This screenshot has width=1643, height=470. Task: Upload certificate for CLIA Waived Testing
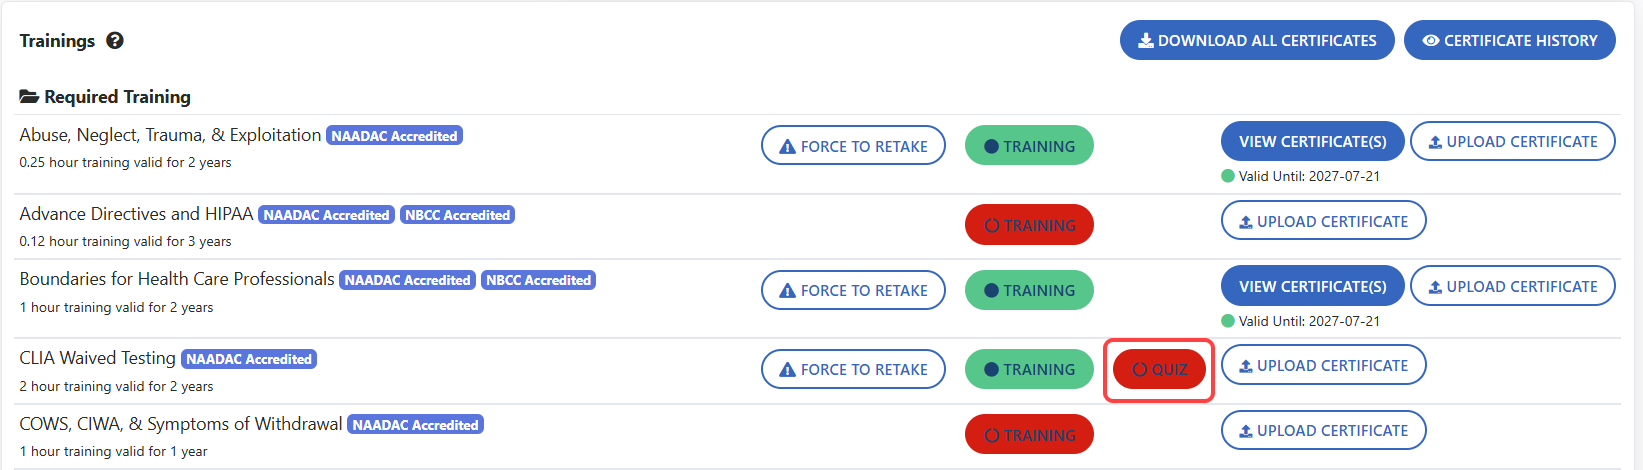1323,365
